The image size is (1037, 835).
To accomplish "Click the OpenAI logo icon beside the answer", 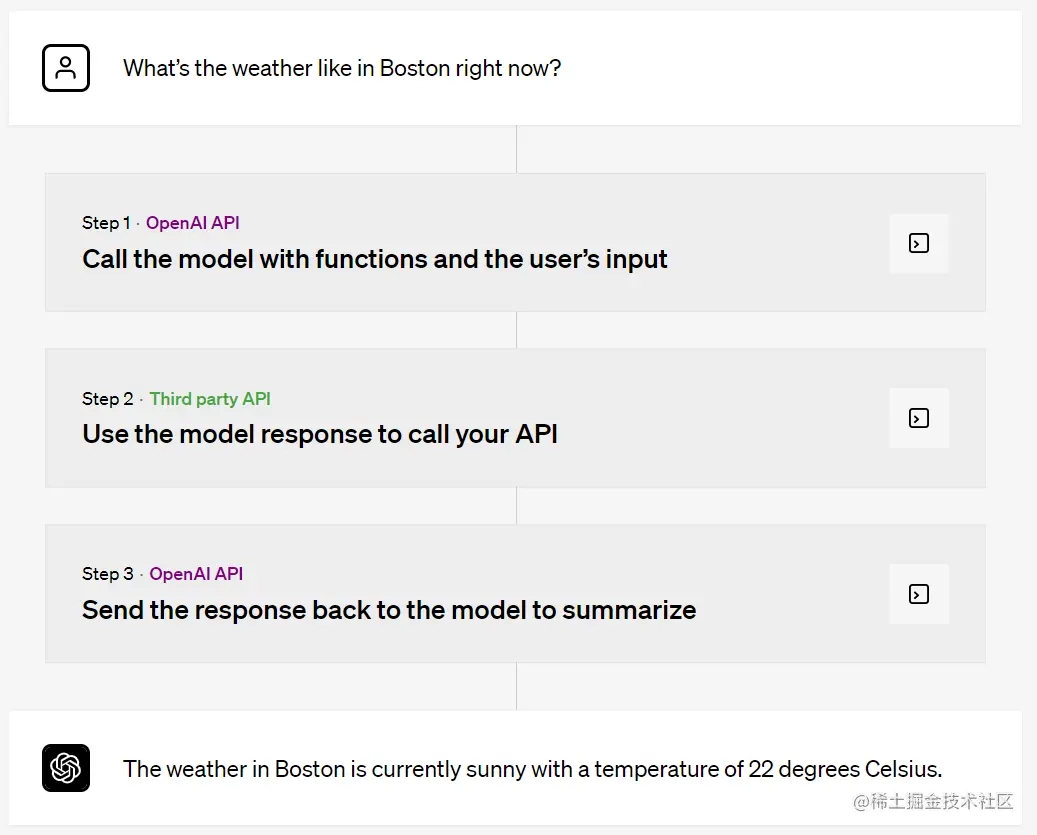I will click(65, 768).
